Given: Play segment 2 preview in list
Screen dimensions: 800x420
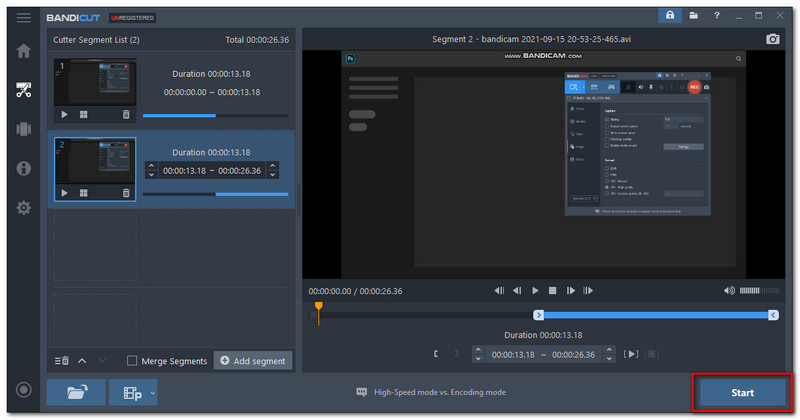Looking at the screenshot, I should point(65,193).
